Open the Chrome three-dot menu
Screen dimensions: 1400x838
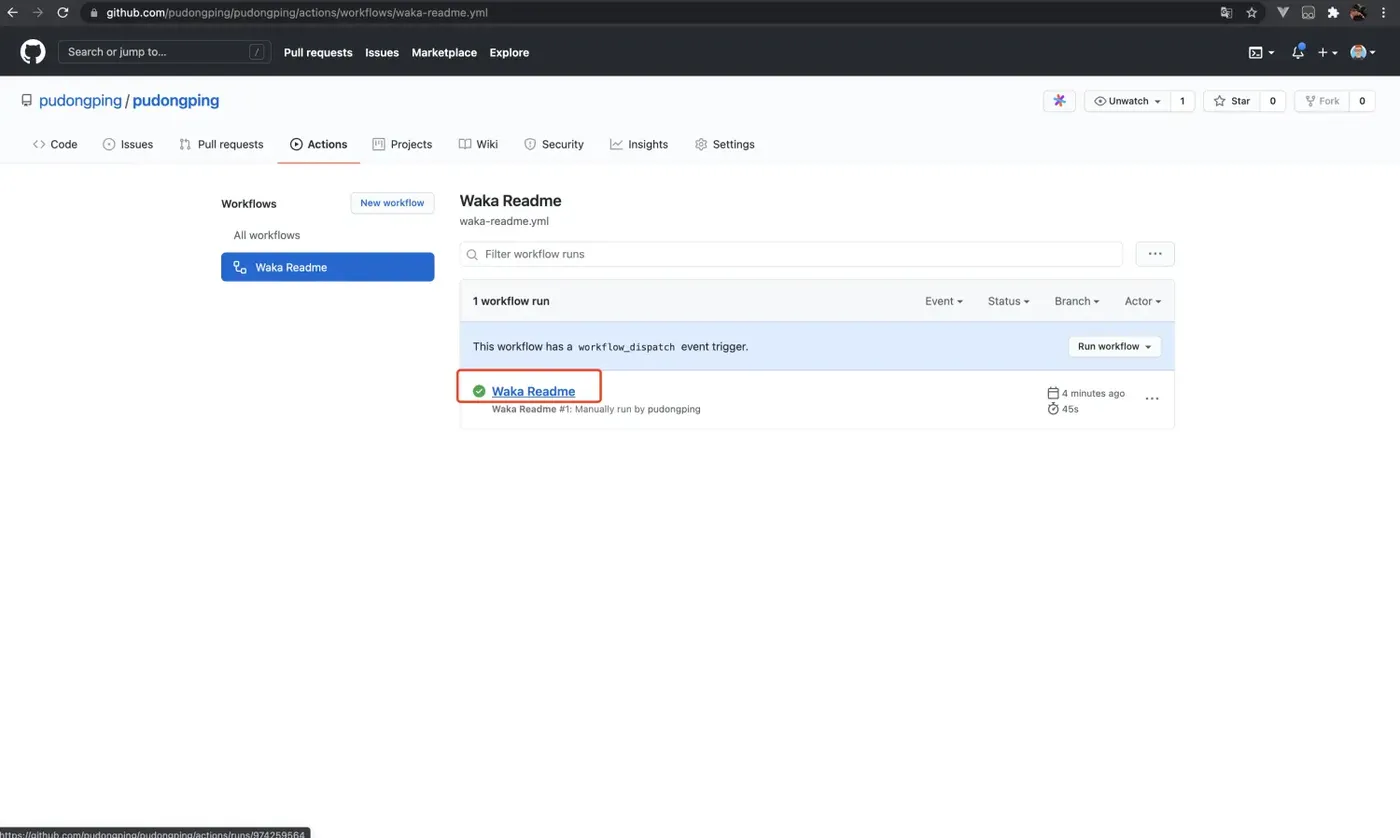coord(1384,13)
